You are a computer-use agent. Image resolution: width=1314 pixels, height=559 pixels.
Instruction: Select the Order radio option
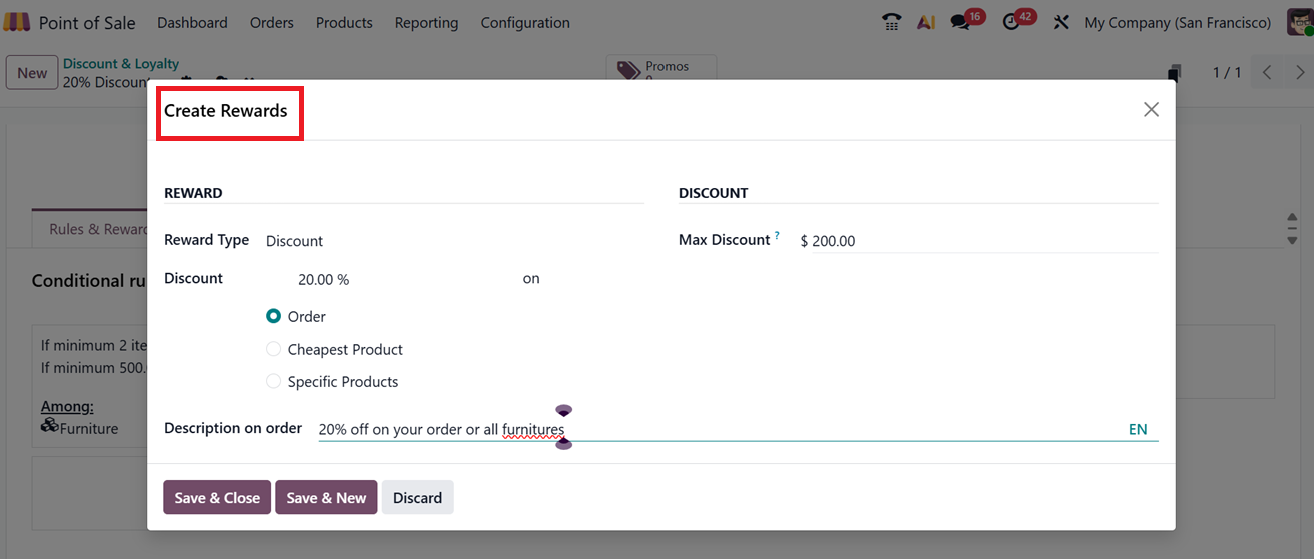click(274, 317)
